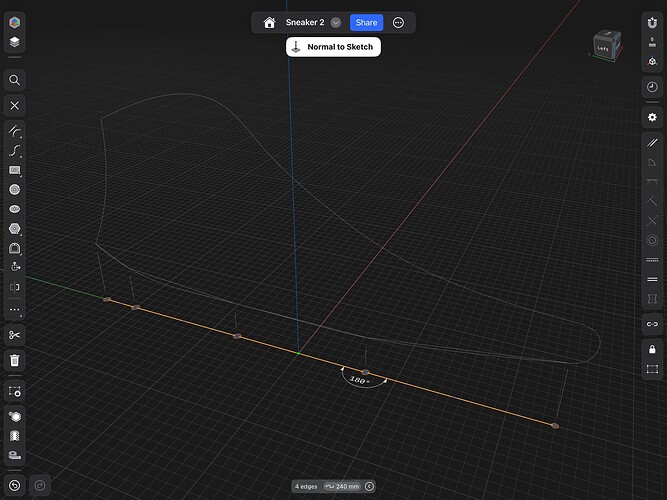Click Normal to Sketch button
Screen dimensions: 667x500
(x=334, y=47)
